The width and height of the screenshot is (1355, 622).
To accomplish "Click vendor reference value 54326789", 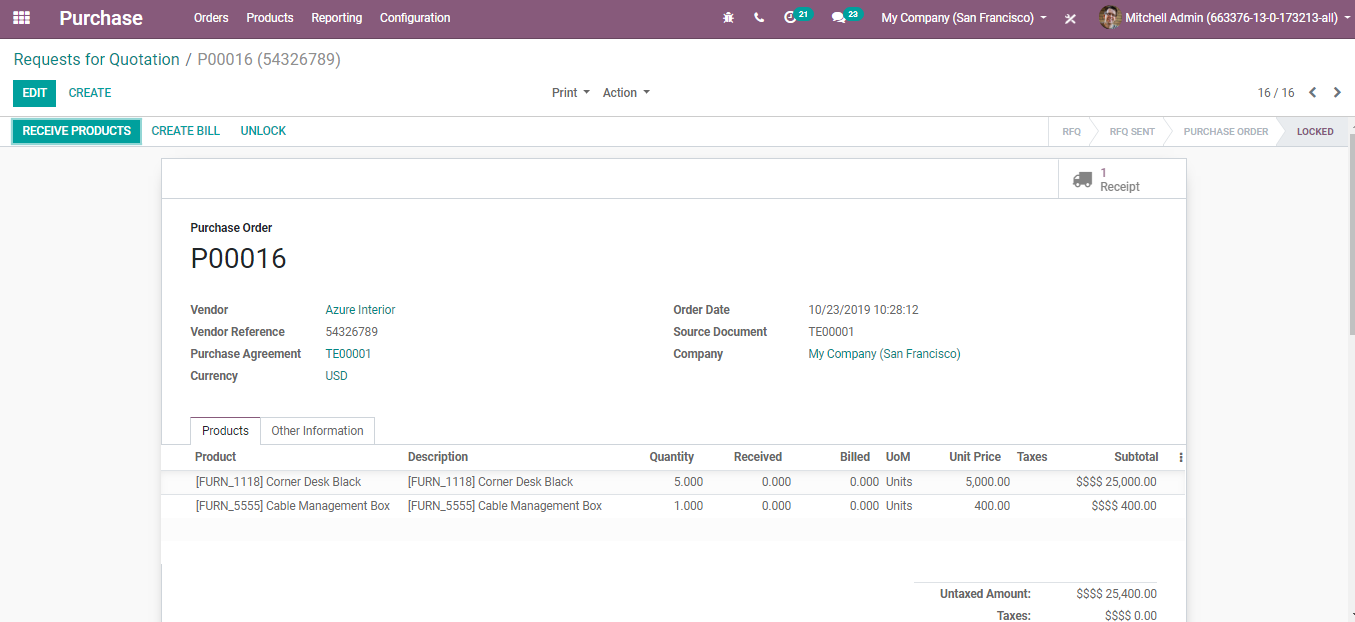I will tap(352, 332).
